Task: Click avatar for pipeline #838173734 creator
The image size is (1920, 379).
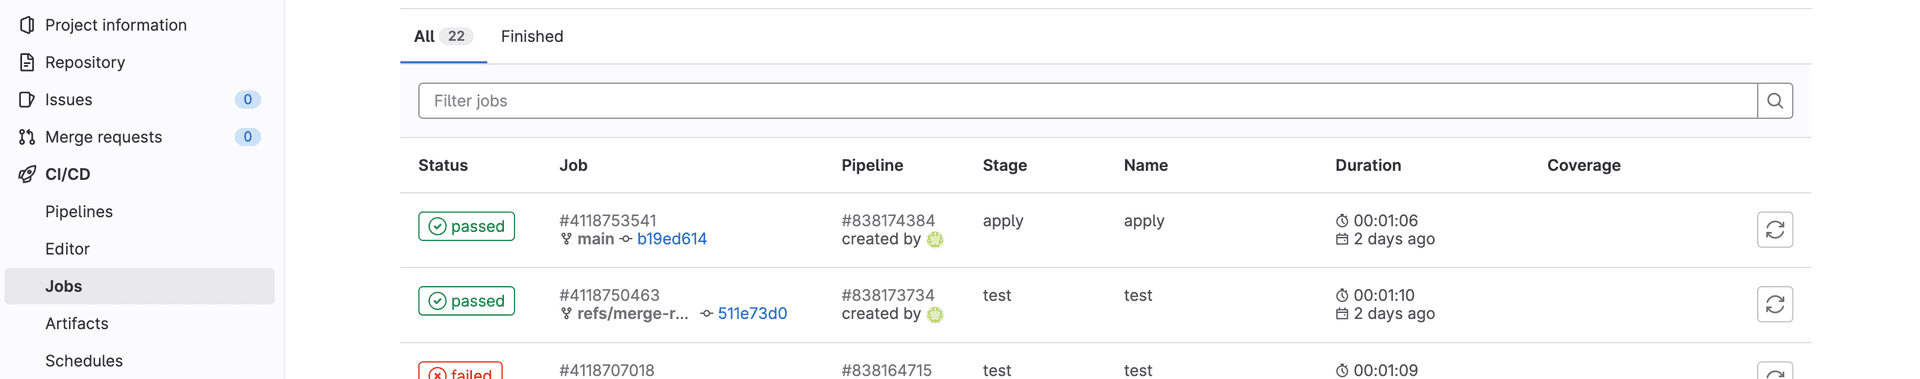Action: pyautogui.click(x=935, y=315)
